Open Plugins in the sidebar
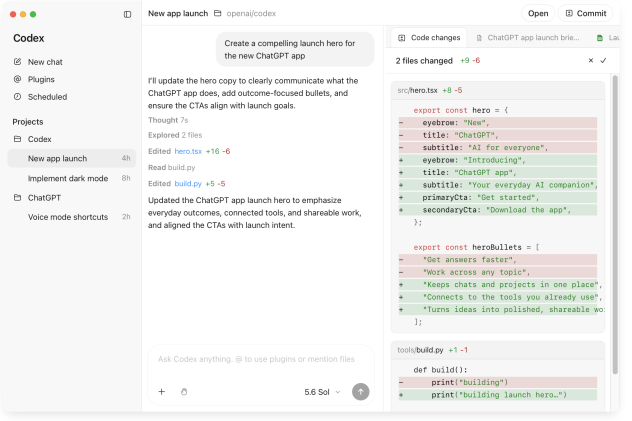The width and height of the screenshot is (632, 421). [72, 79]
